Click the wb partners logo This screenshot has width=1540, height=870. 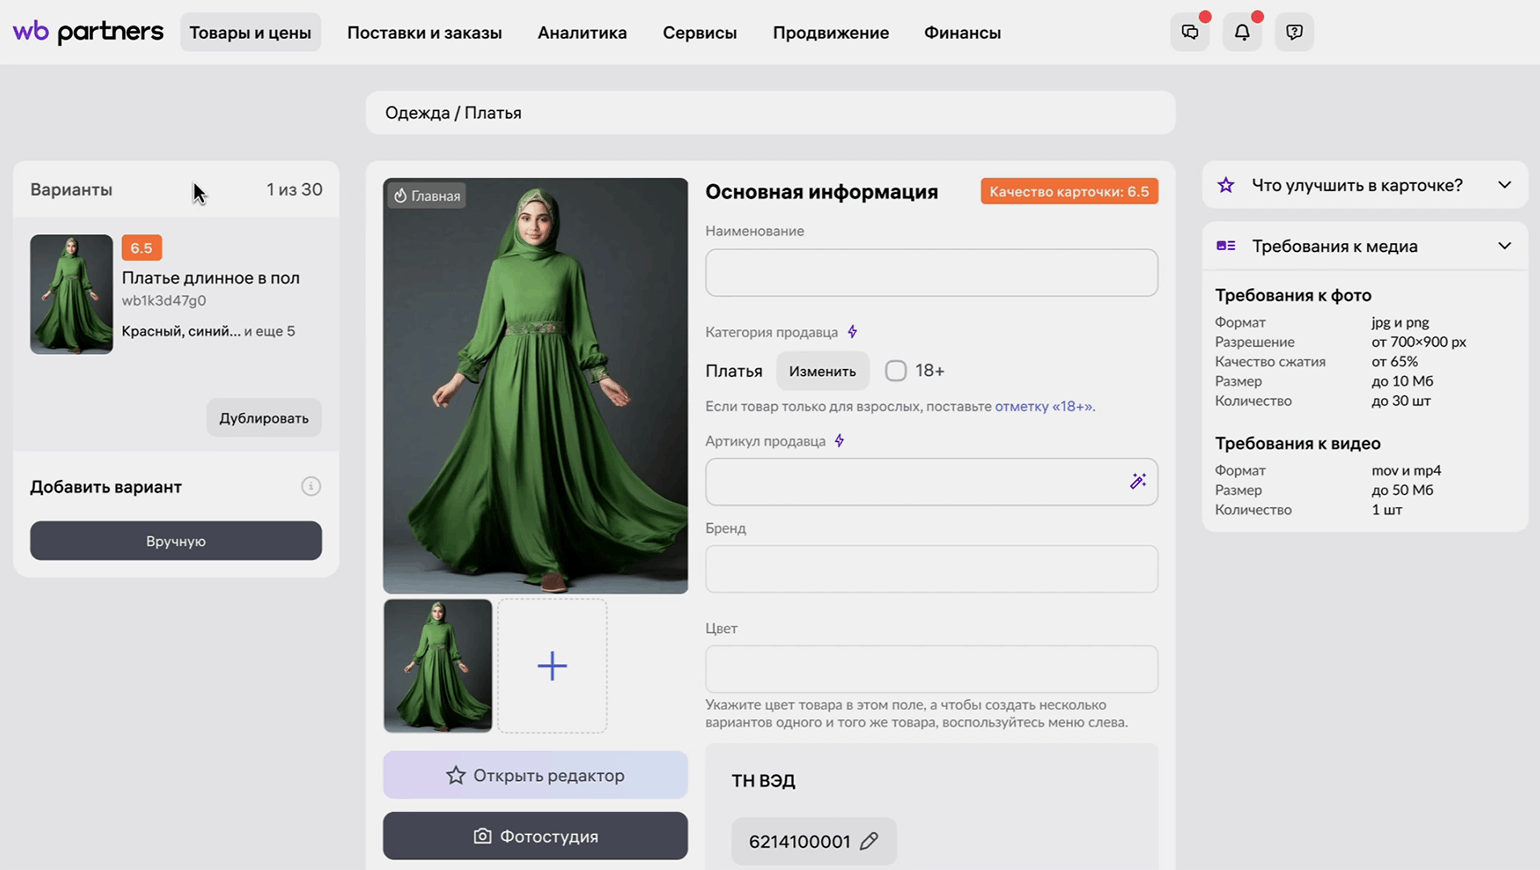(88, 32)
